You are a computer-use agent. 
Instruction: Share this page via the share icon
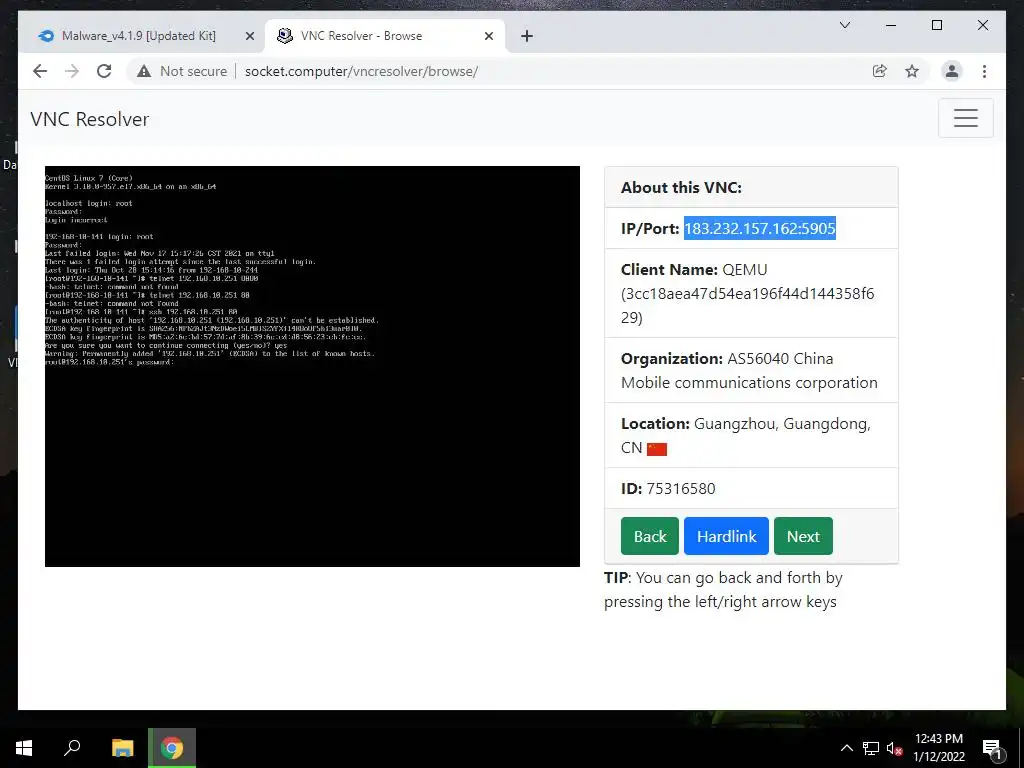(880, 71)
